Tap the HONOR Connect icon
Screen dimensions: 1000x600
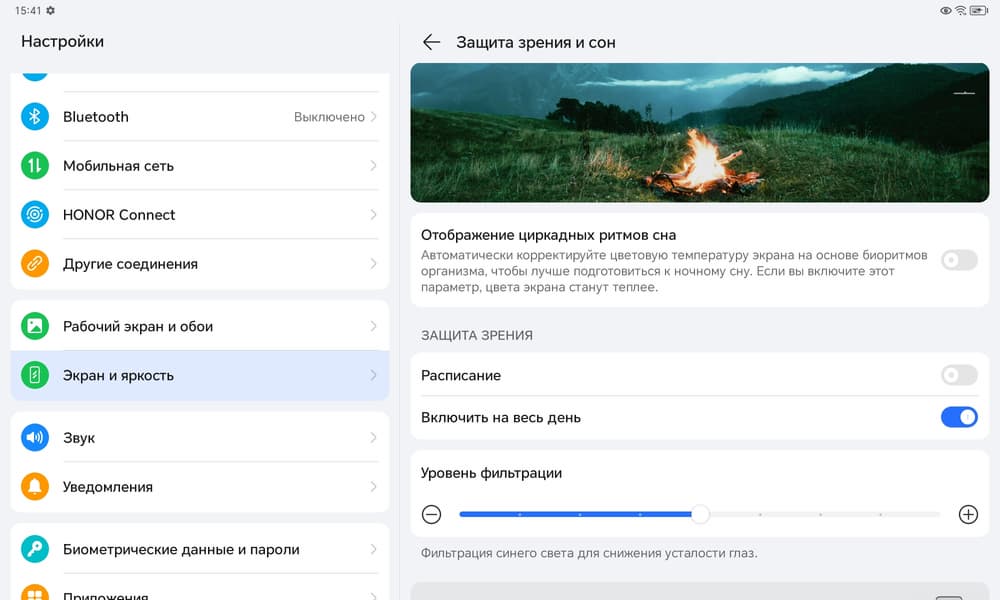pos(35,215)
